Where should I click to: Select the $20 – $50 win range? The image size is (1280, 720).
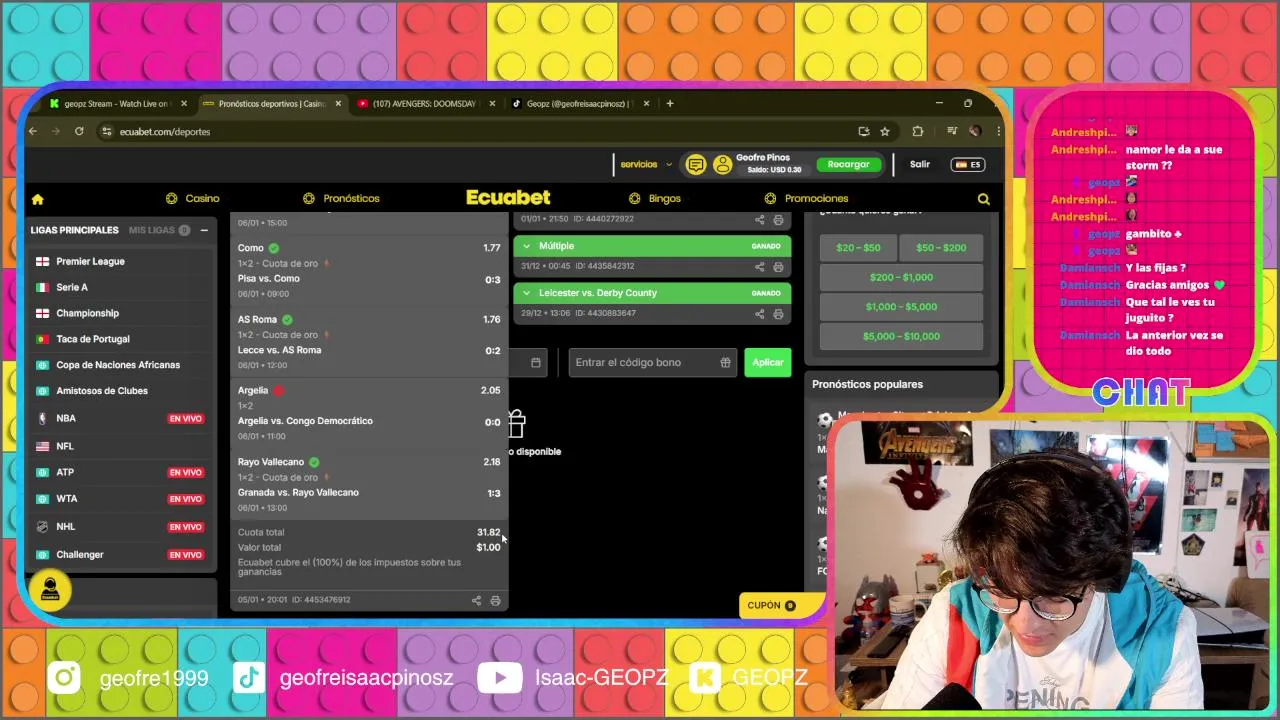[858, 248]
